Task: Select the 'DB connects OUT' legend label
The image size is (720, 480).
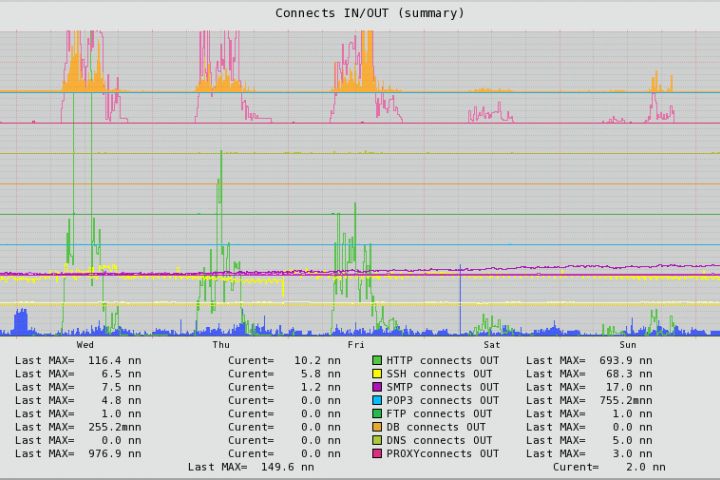Action: 436,427
